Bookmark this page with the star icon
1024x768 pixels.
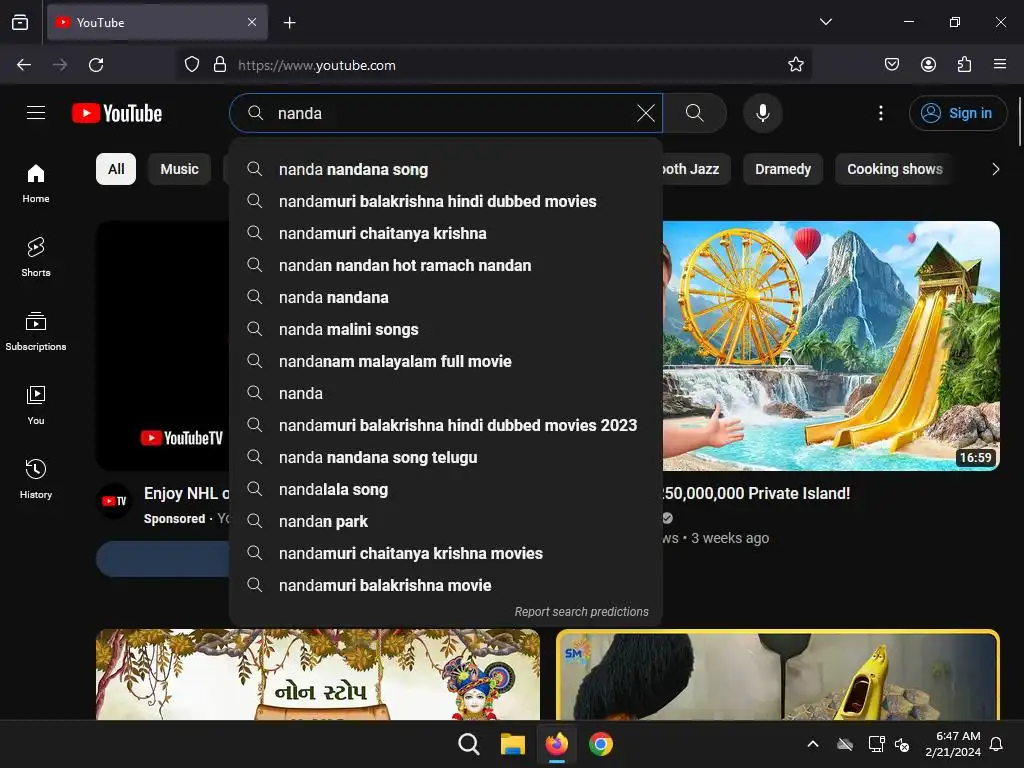coord(795,65)
